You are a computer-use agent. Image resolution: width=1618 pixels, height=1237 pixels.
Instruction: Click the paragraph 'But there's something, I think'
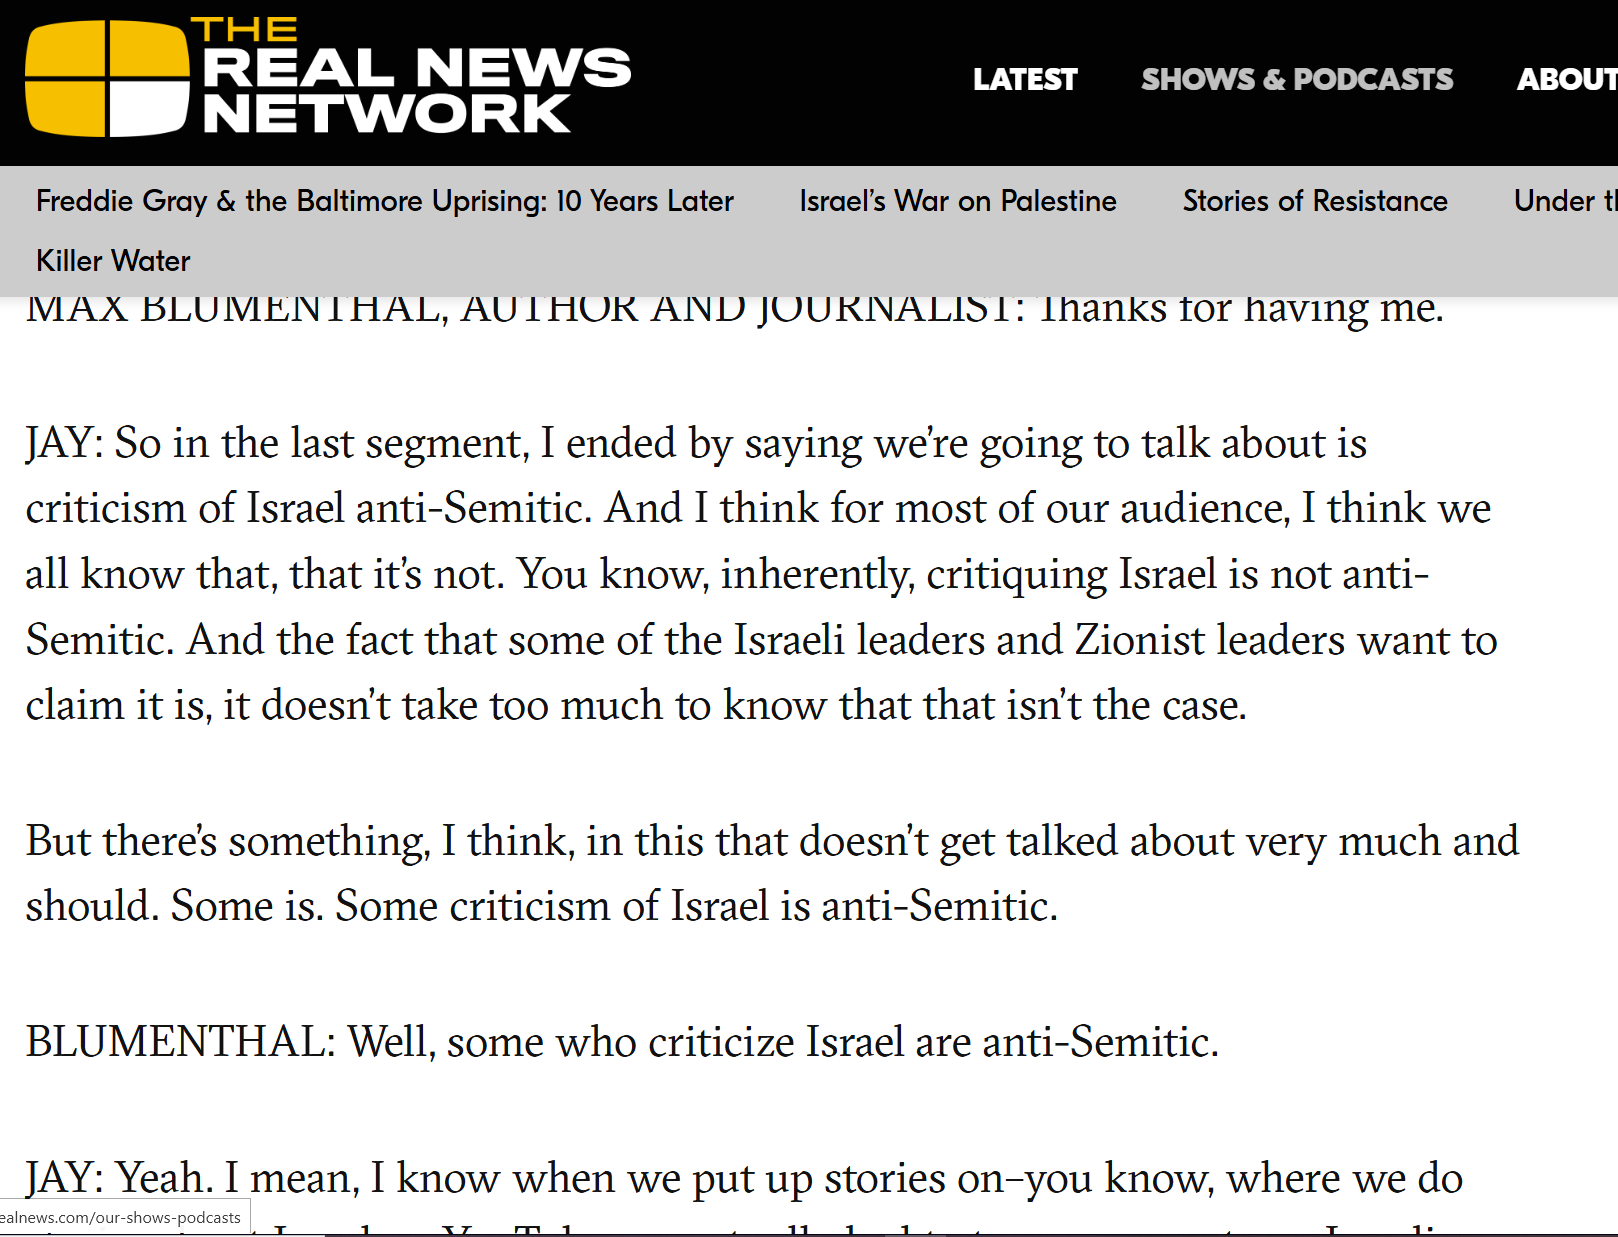[772, 873]
